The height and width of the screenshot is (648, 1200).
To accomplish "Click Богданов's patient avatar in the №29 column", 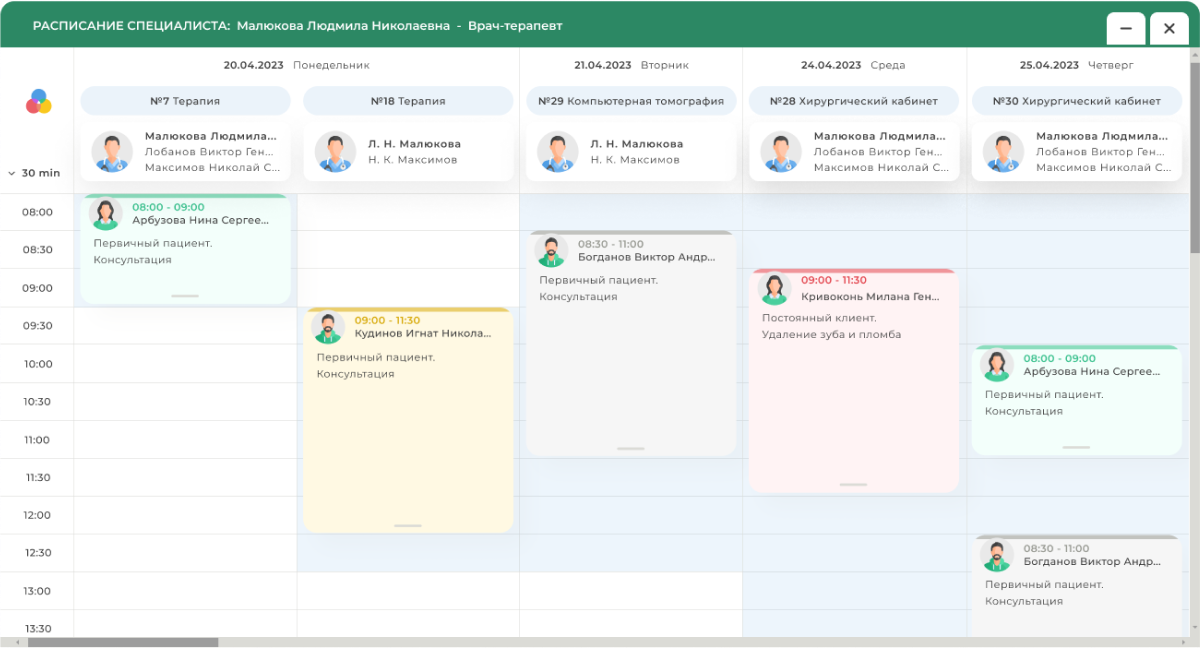I will 551,251.
